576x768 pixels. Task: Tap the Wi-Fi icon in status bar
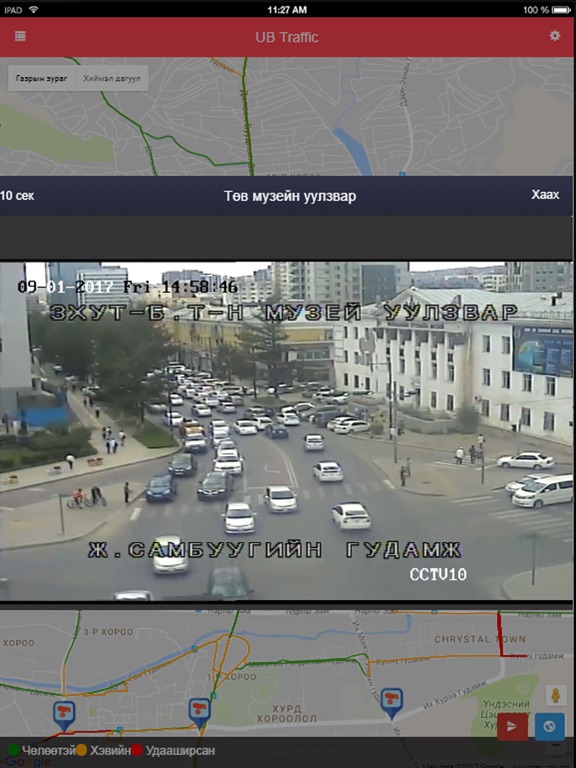[33, 9]
